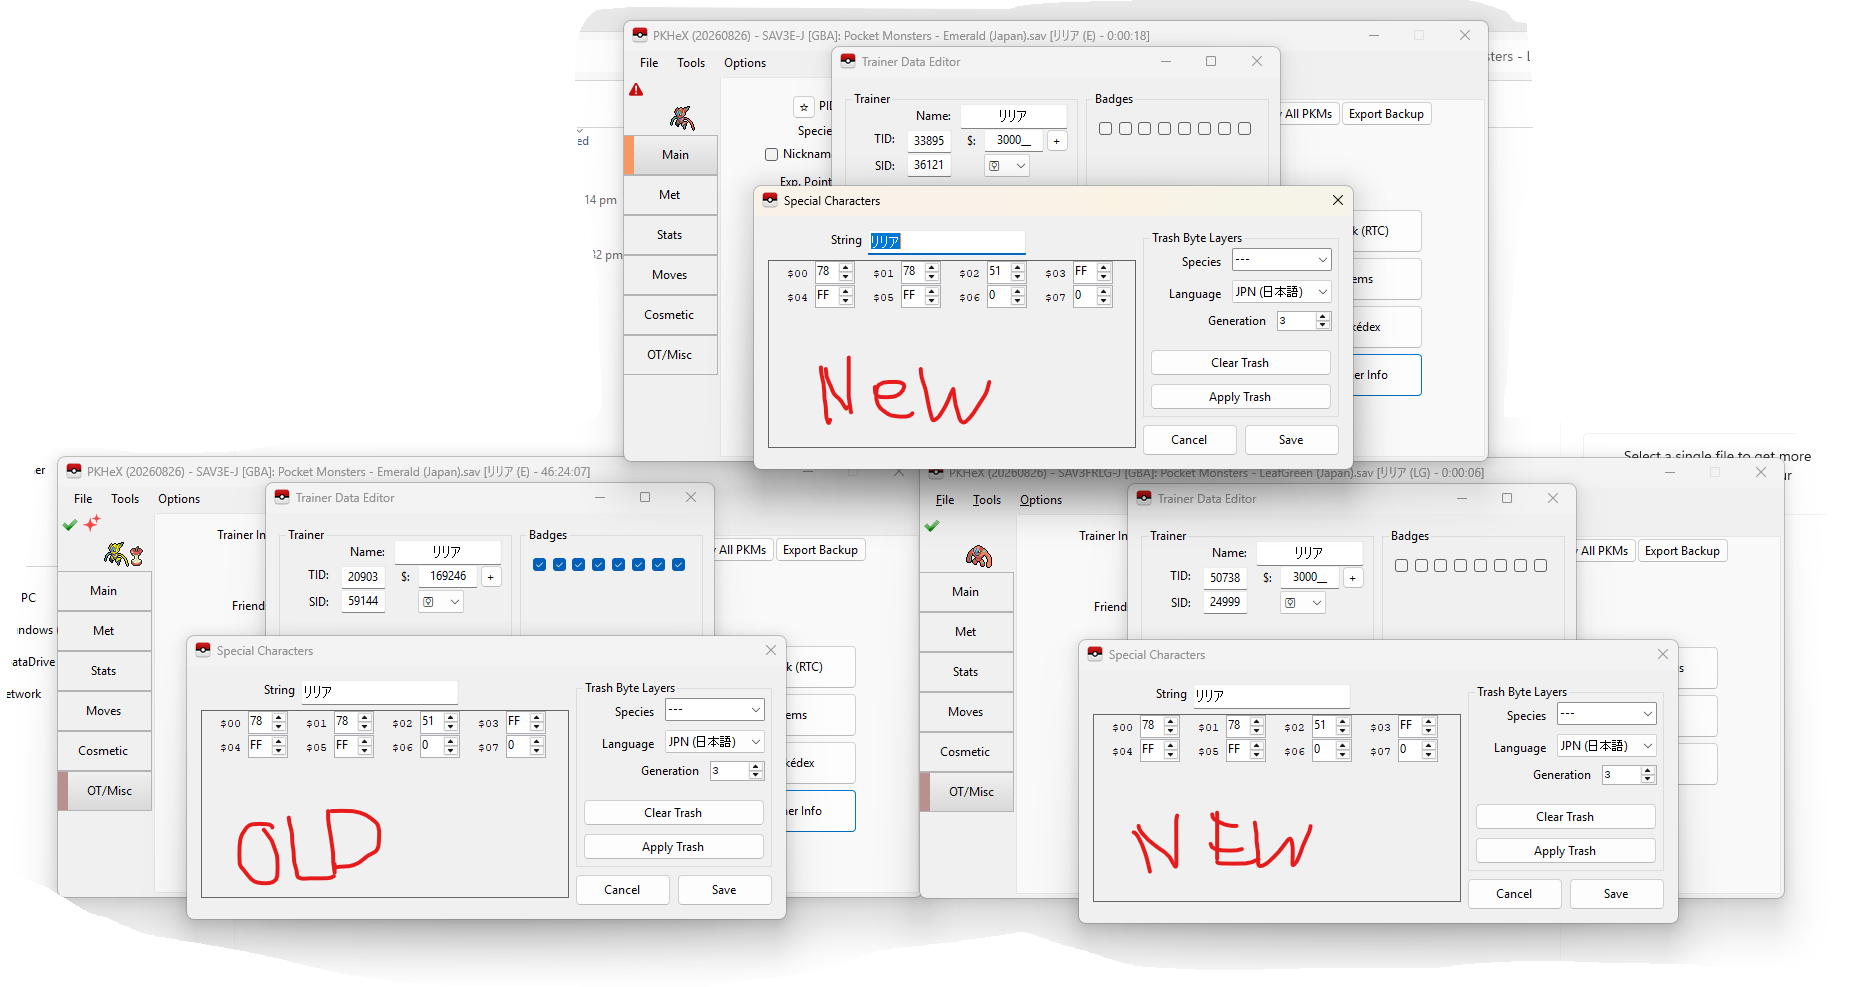This screenshot has height=987, width=1860.
Task: Check the first badge in Emerald 0:00:18 Trainer Data Editor
Action: (x=1105, y=129)
